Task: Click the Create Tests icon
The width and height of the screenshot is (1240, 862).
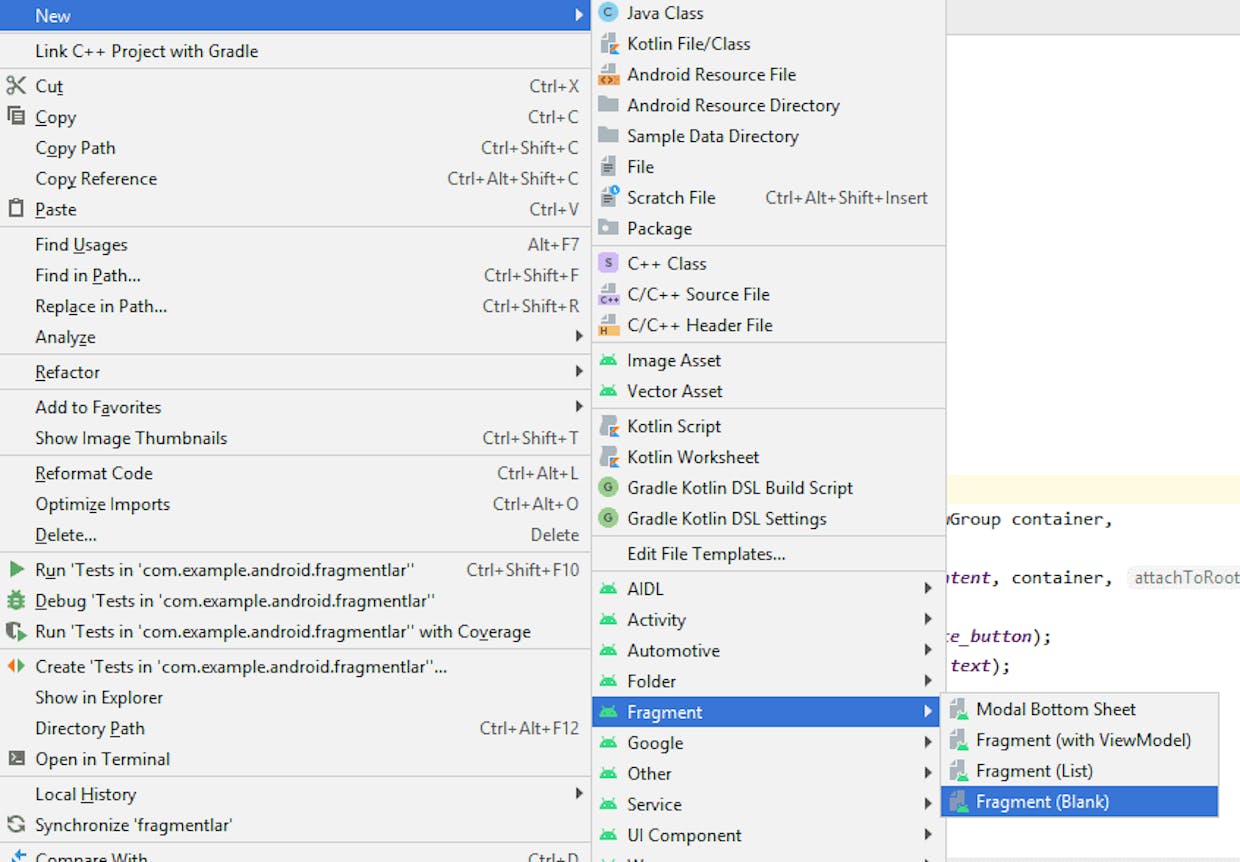Action: [x=16, y=666]
